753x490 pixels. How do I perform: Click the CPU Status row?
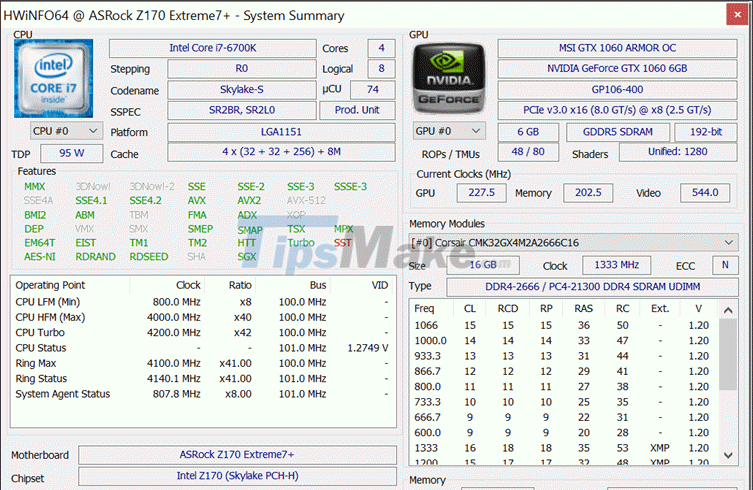[x=203, y=348]
